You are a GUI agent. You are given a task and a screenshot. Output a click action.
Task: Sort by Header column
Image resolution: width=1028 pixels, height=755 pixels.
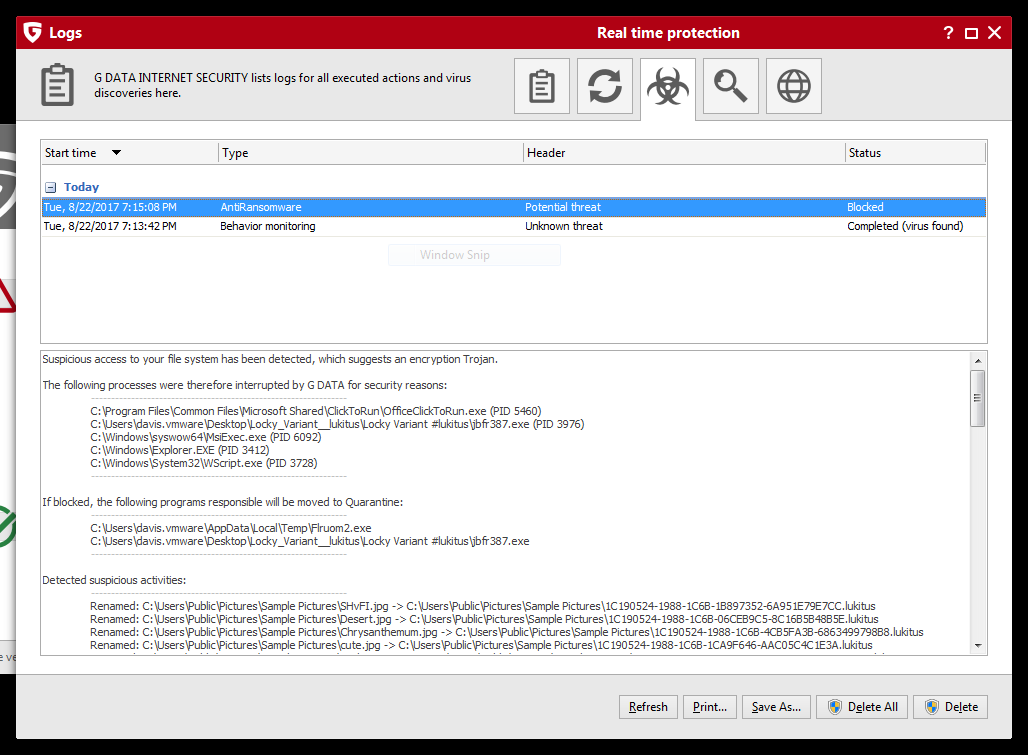point(684,153)
